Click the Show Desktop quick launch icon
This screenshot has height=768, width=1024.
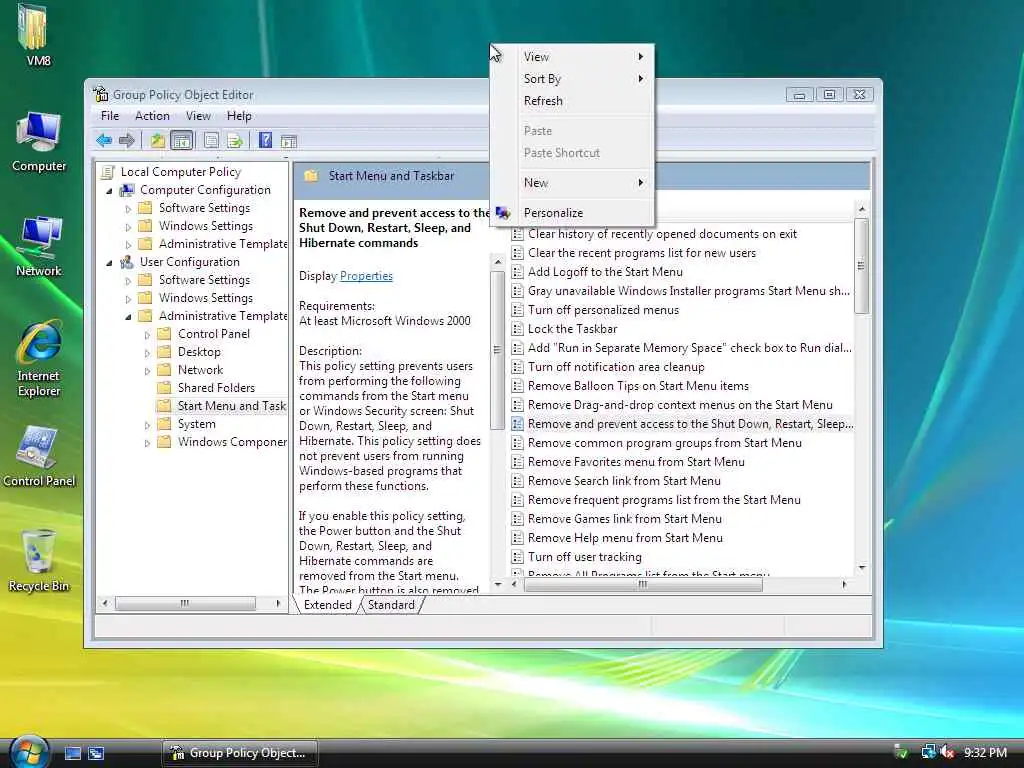72,753
